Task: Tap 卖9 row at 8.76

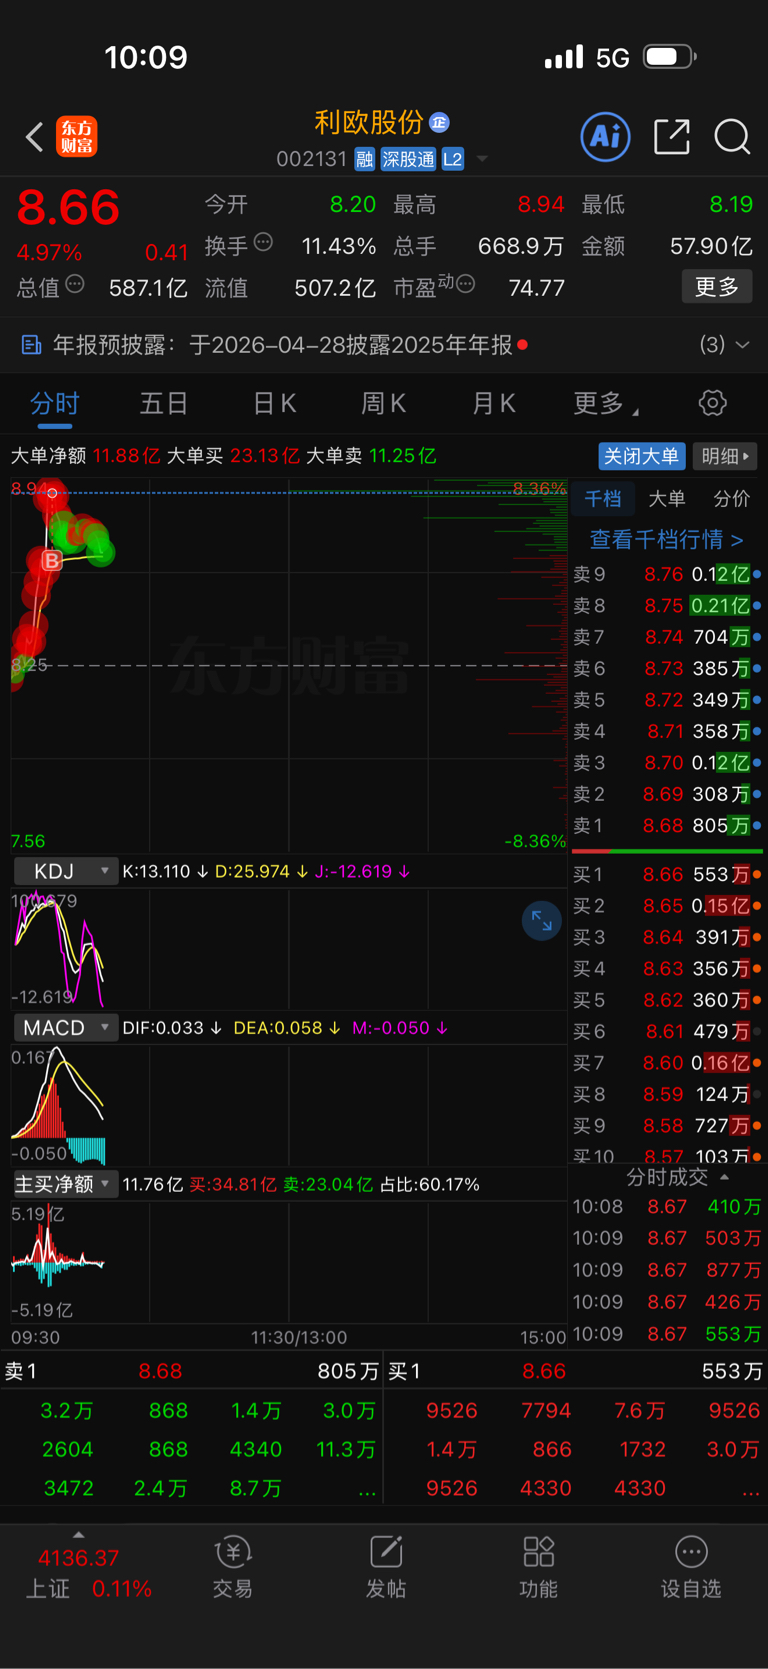Action: (x=667, y=574)
